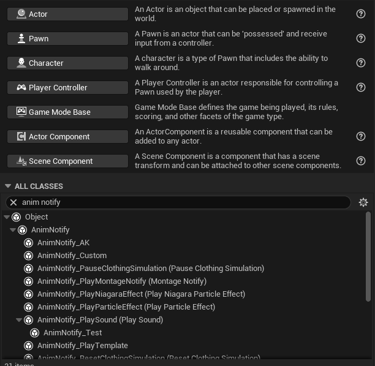
Task: Open help icon beside Character description
Action: pyautogui.click(x=361, y=63)
